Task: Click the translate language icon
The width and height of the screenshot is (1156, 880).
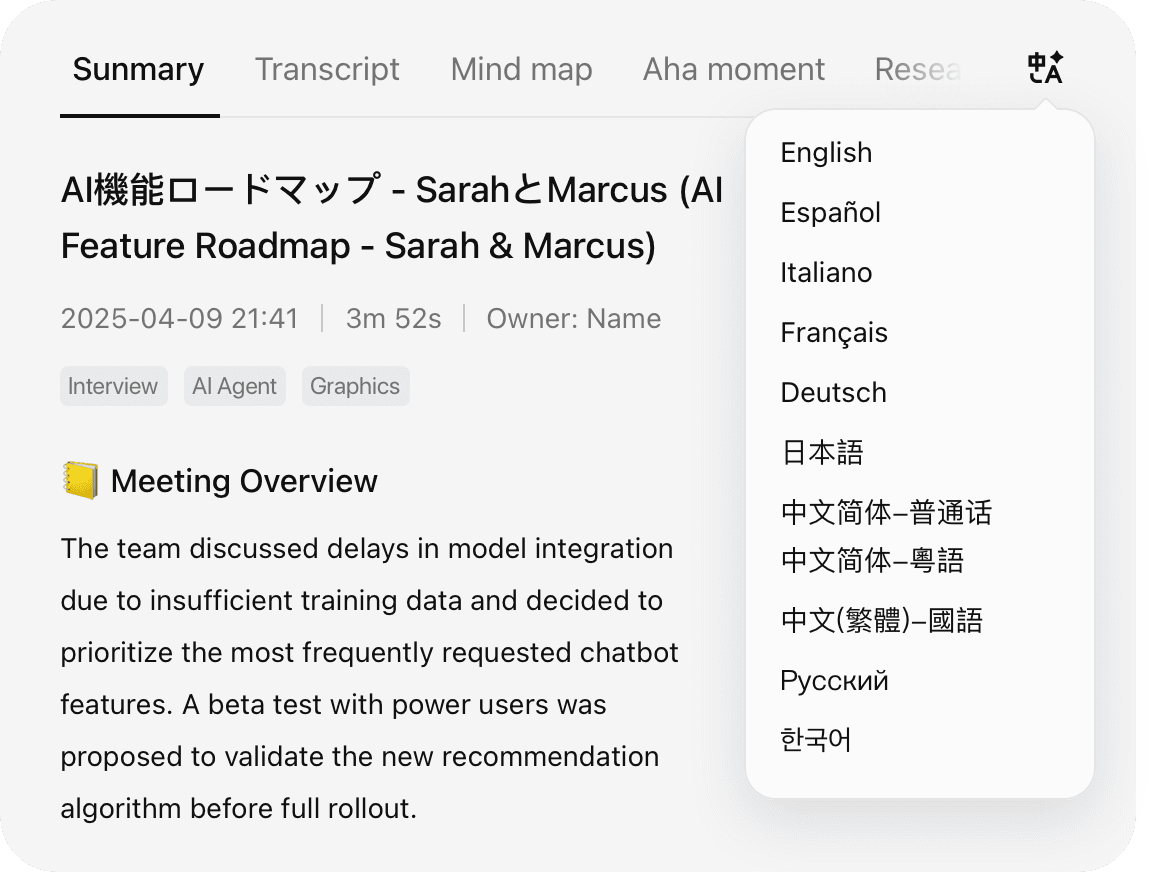Action: (1045, 69)
